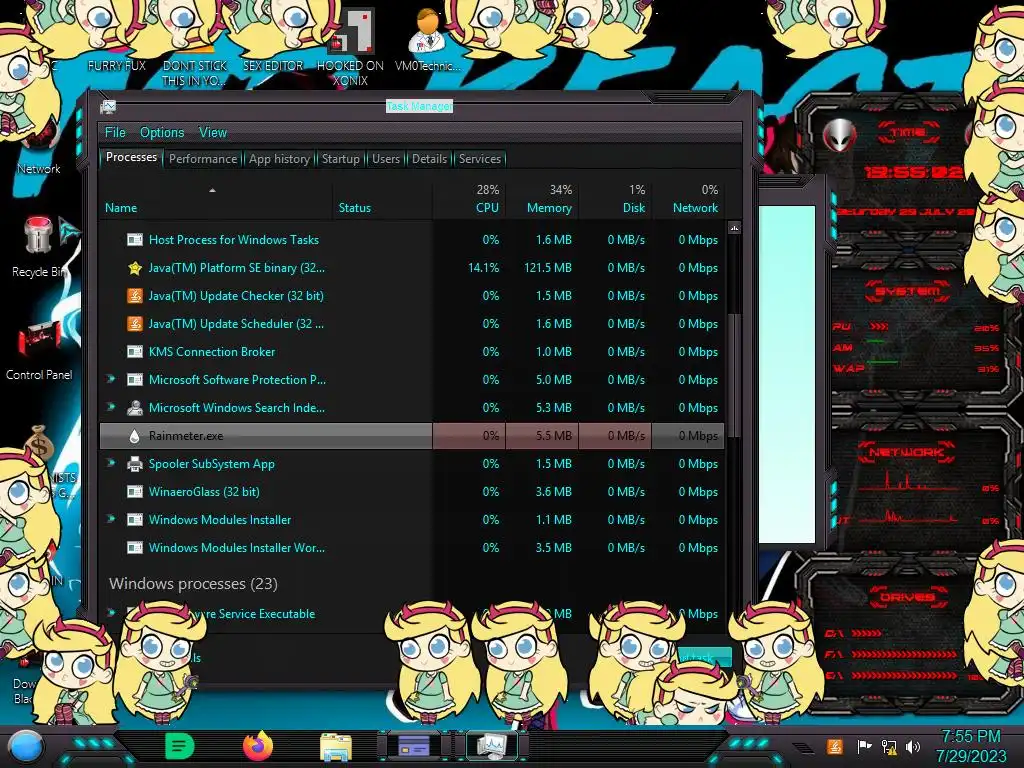Click the Task Manager title bar icon
Screen dimensions: 1024x768
pyautogui.click(x=108, y=106)
